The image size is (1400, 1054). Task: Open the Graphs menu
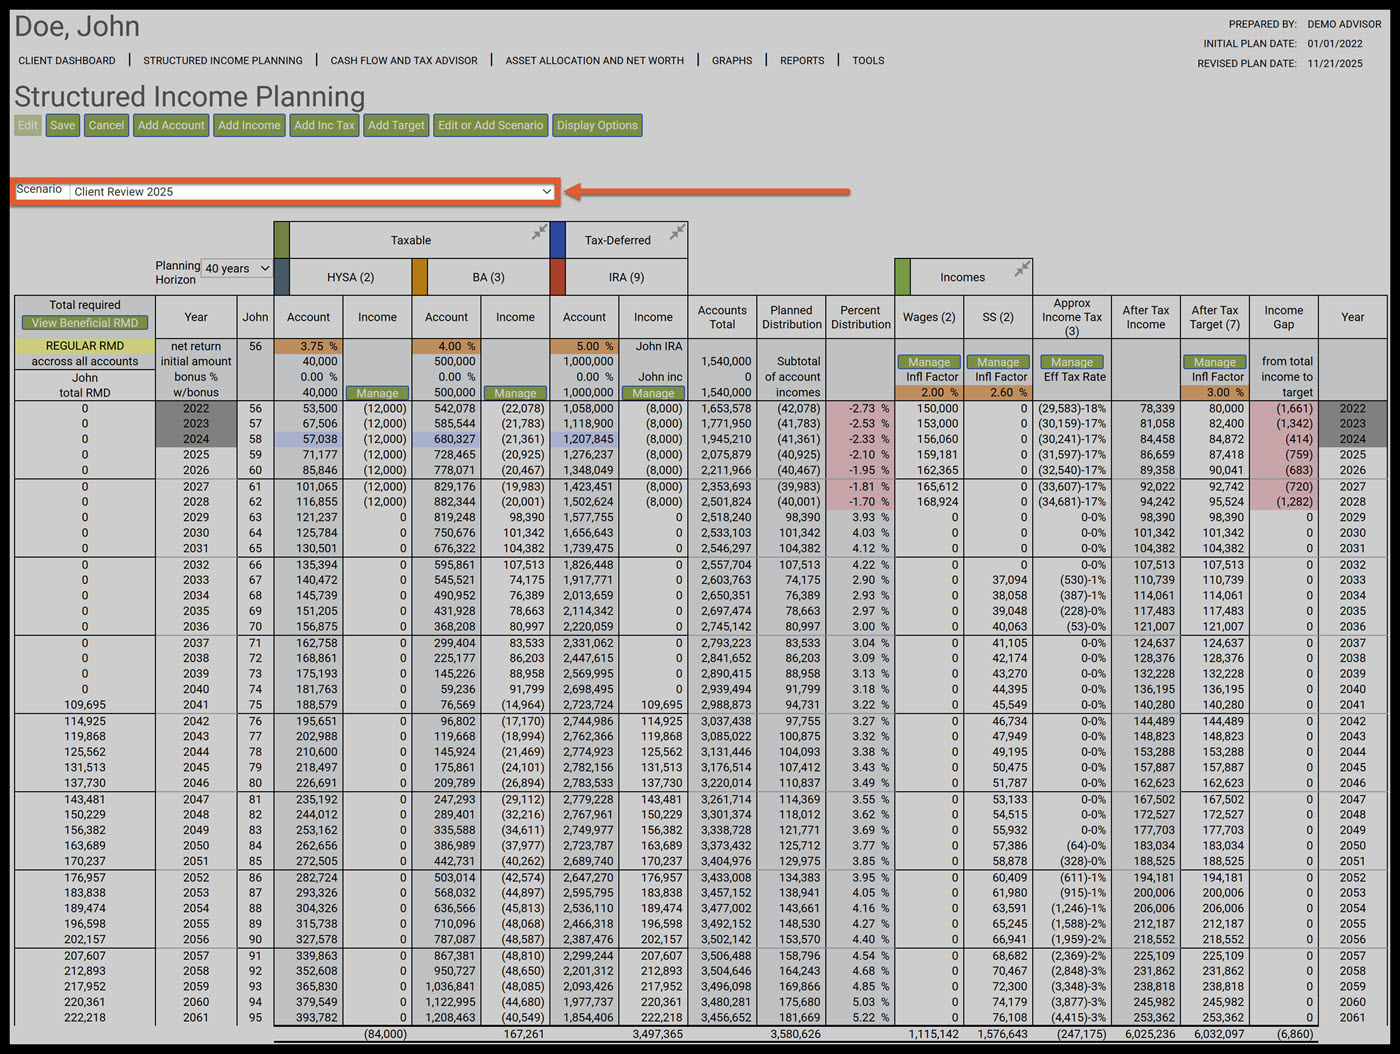(x=732, y=61)
